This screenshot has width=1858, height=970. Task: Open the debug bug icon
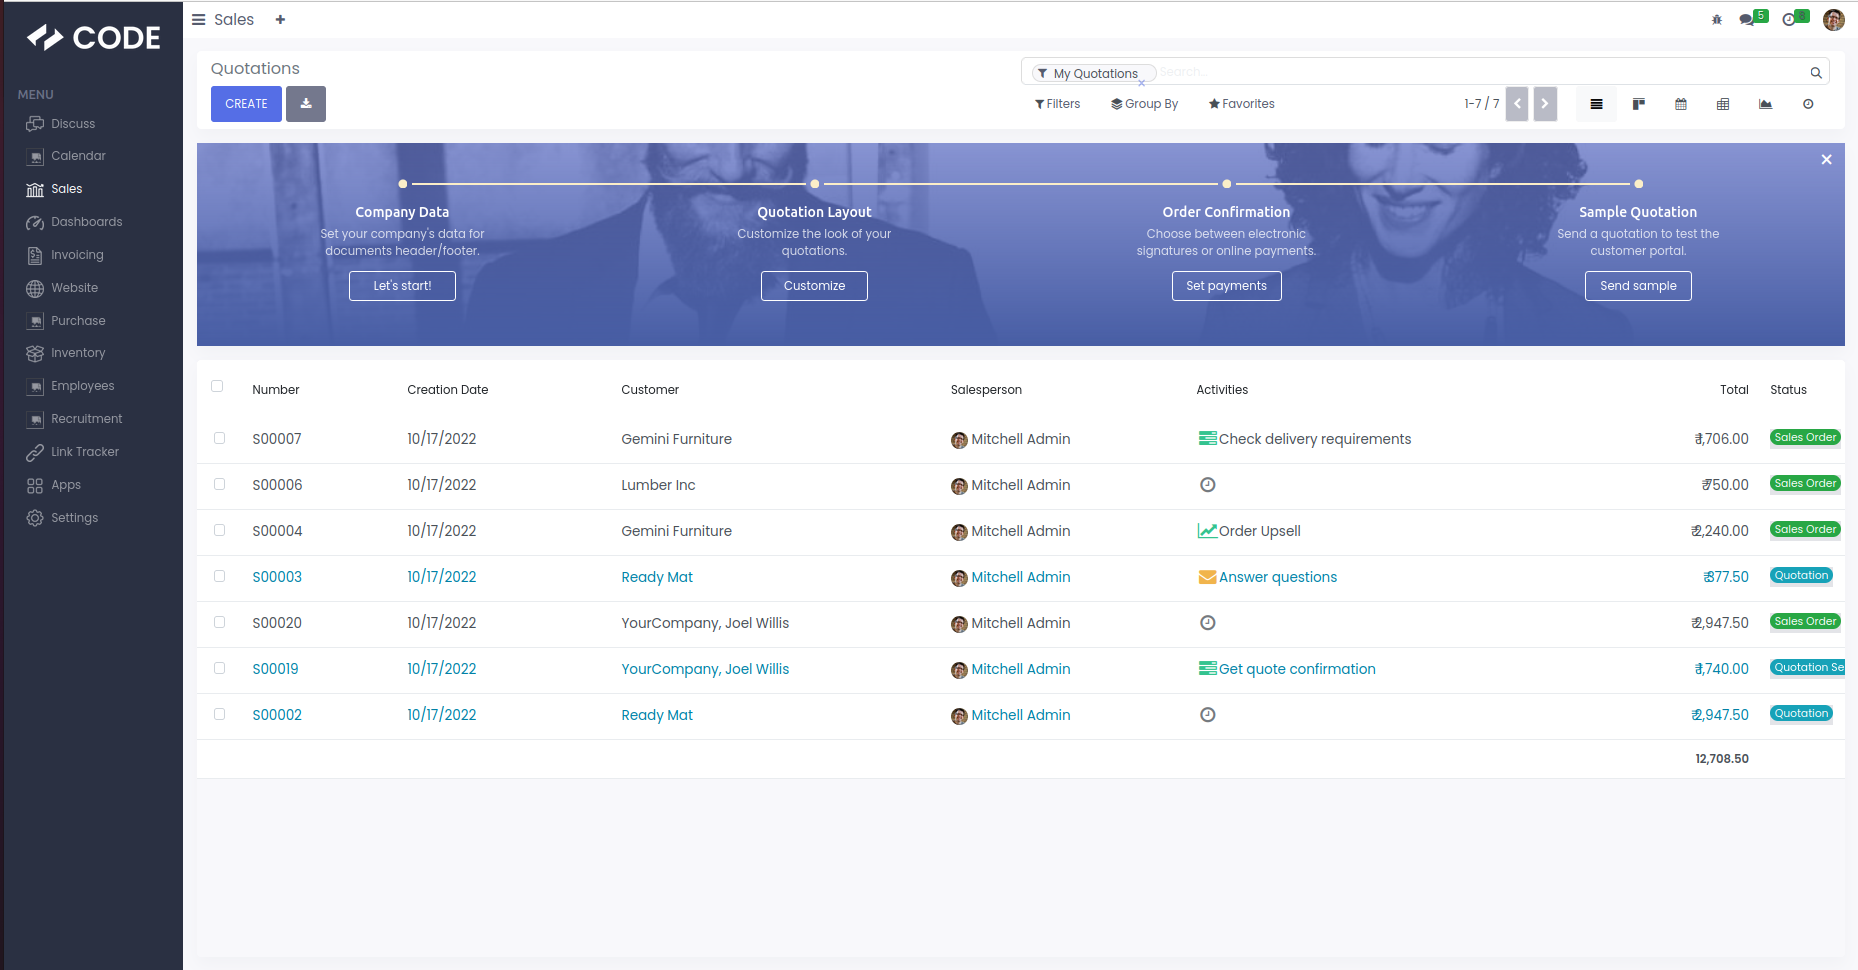tap(1716, 20)
